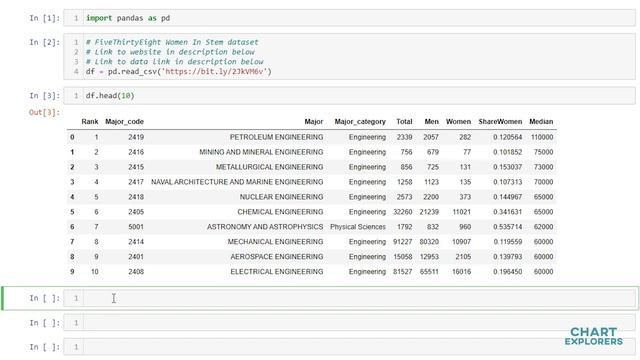
Task: Click the Link to data comment line
Action: point(175,62)
